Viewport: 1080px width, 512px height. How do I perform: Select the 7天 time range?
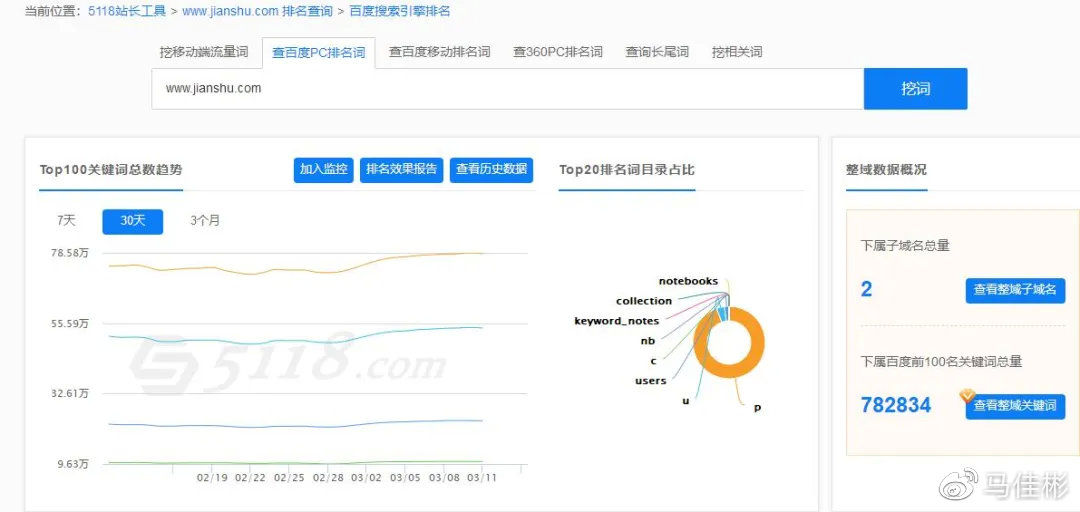tap(66, 221)
